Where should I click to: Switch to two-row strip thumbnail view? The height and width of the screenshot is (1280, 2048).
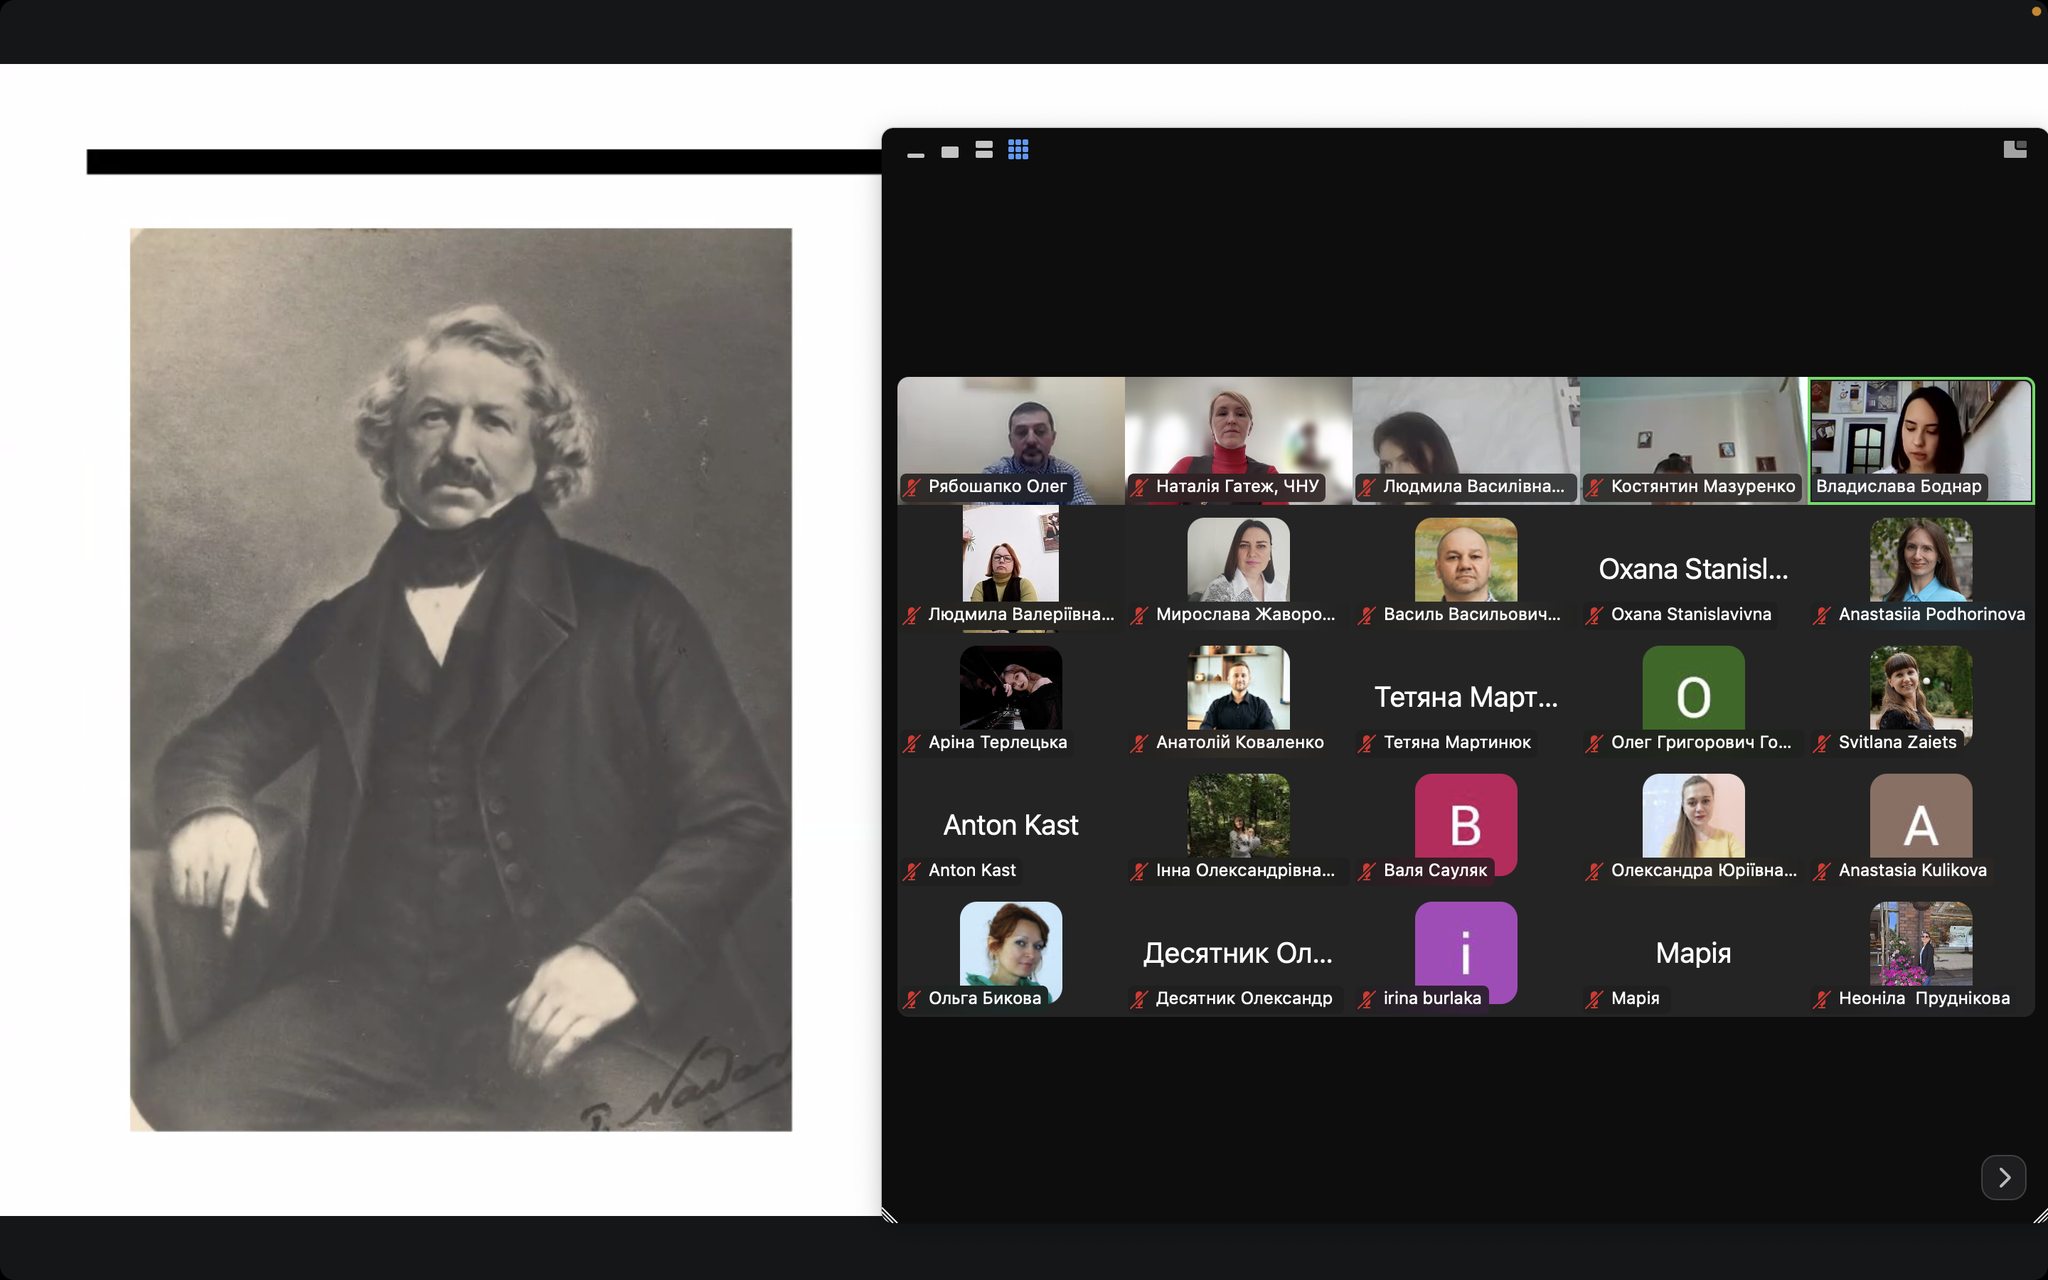pos(984,150)
